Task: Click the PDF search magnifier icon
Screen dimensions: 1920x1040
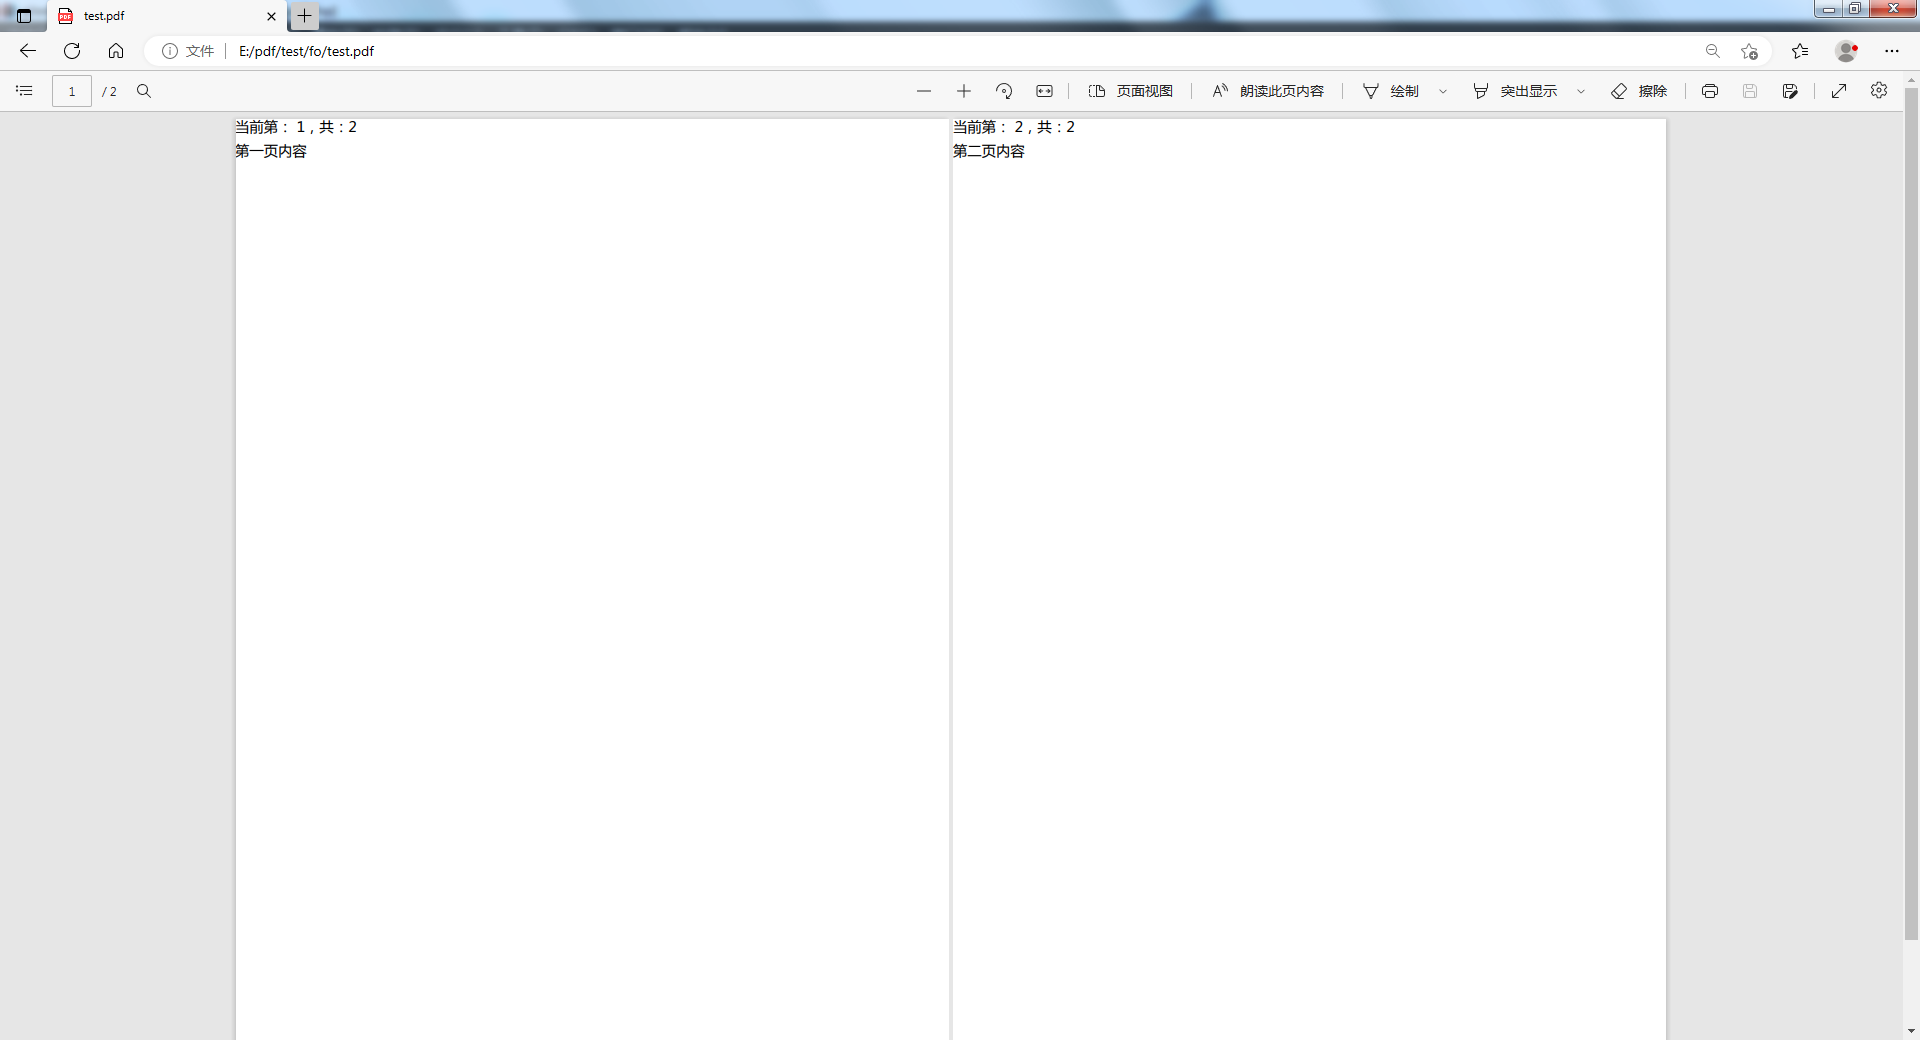Action: coord(144,91)
